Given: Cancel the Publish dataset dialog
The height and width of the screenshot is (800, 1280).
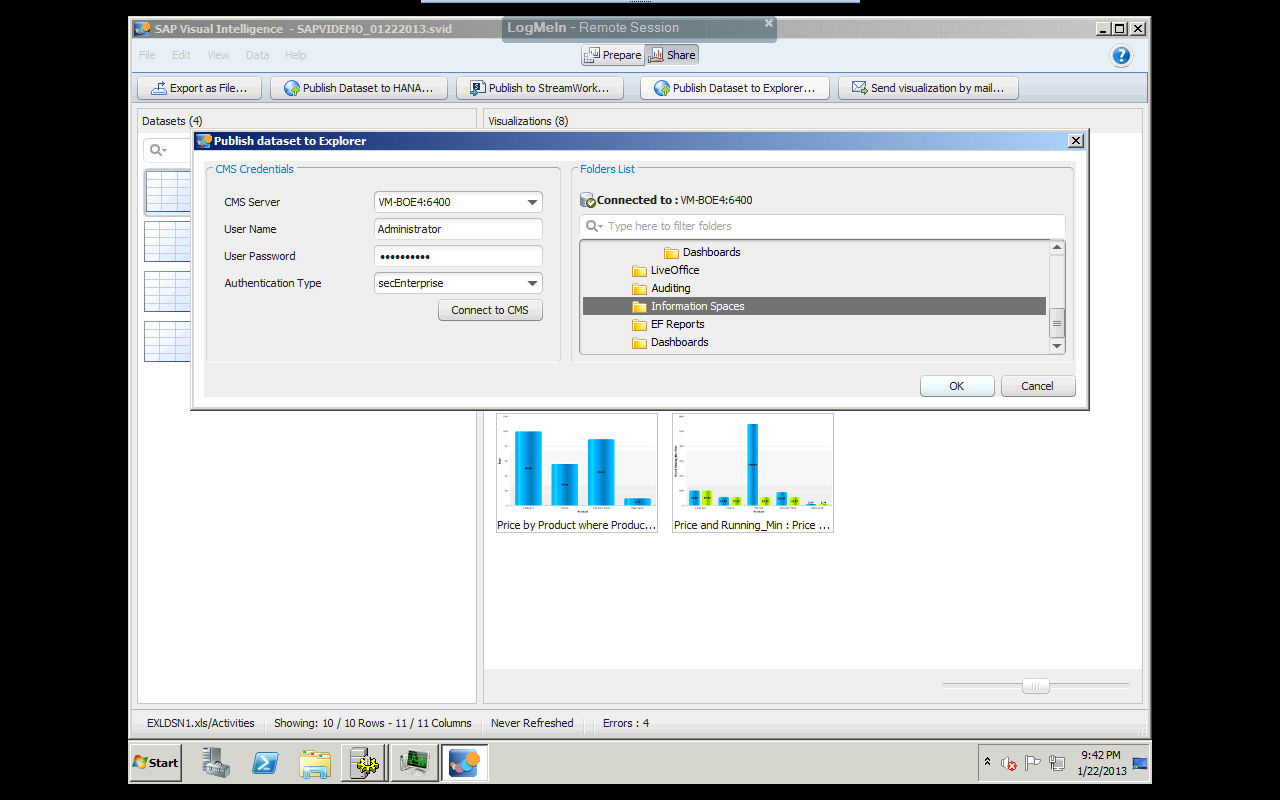Looking at the screenshot, I should point(1037,386).
